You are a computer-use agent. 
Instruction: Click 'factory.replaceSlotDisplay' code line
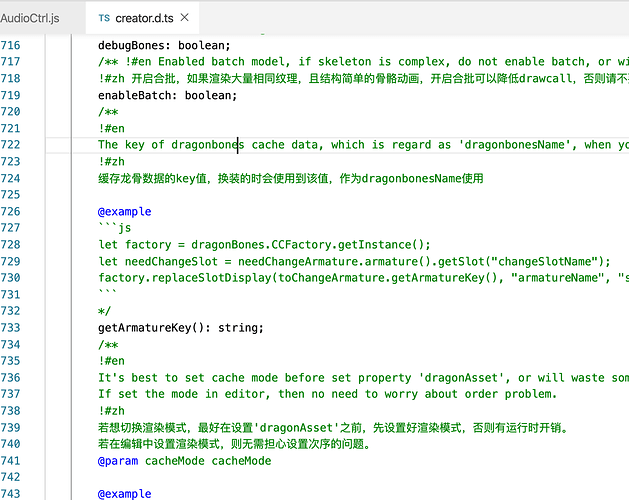click(363, 278)
